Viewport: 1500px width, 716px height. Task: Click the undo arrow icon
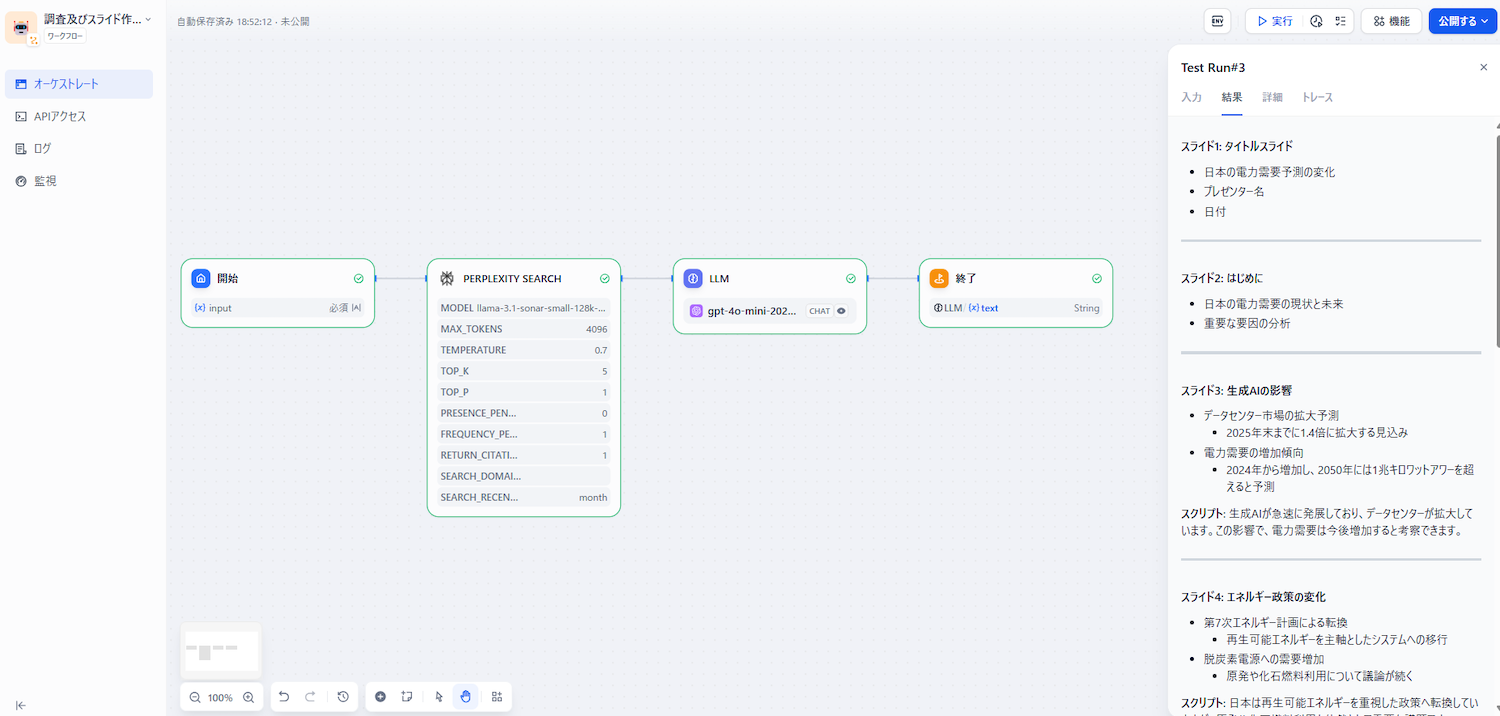click(x=284, y=697)
